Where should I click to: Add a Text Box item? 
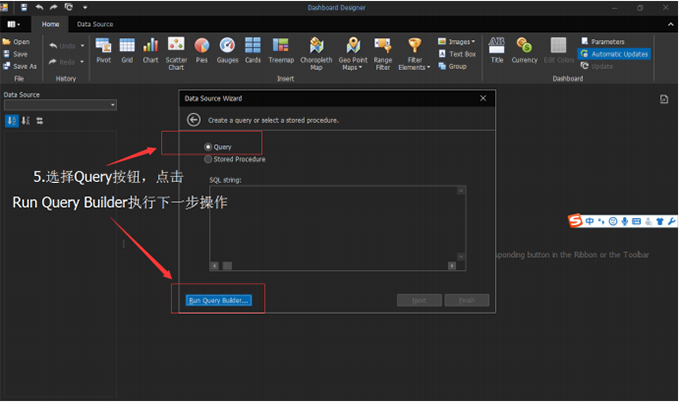click(x=458, y=54)
